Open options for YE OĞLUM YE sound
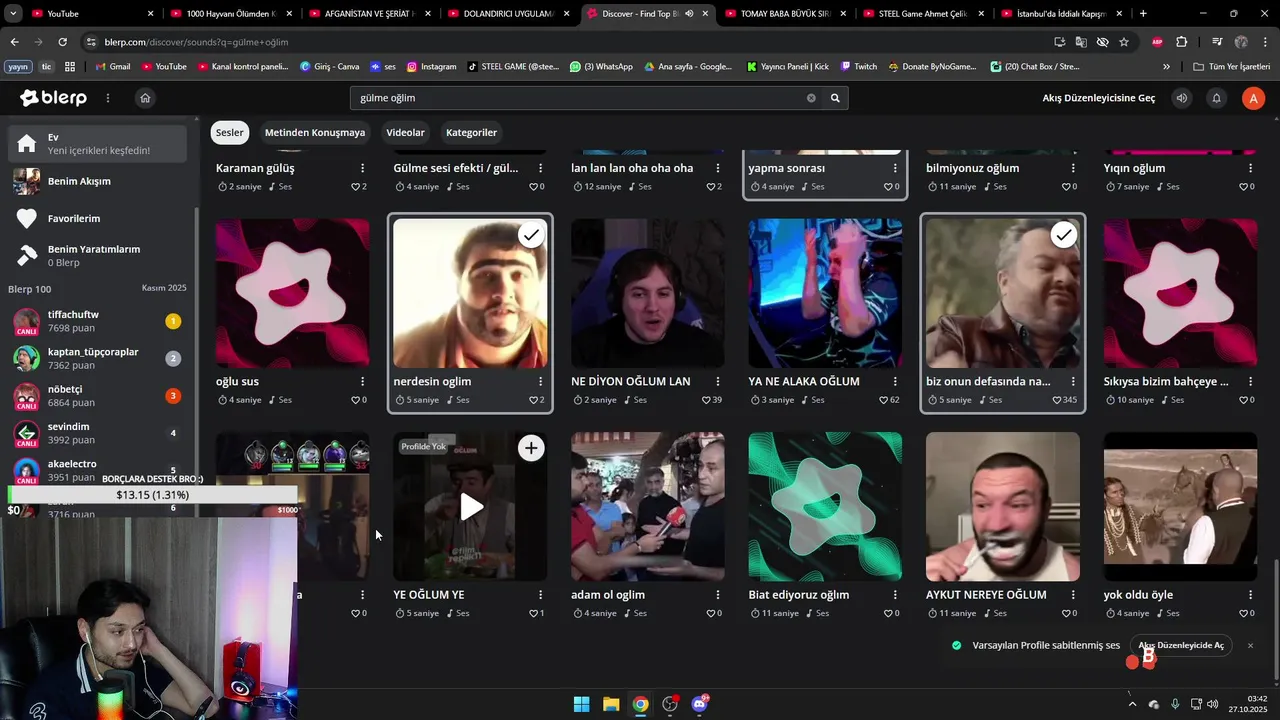The width and height of the screenshot is (1280, 720). click(x=540, y=594)
